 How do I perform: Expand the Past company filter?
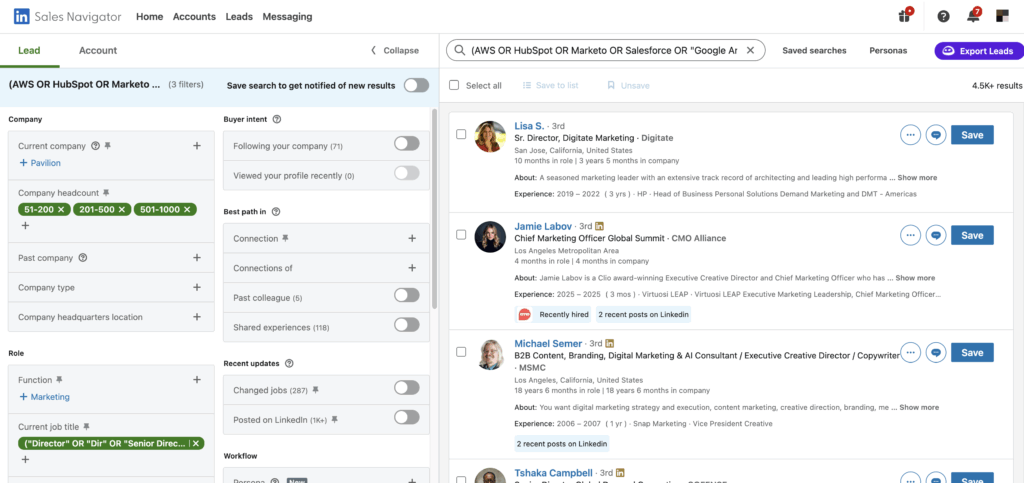(197, 258)
